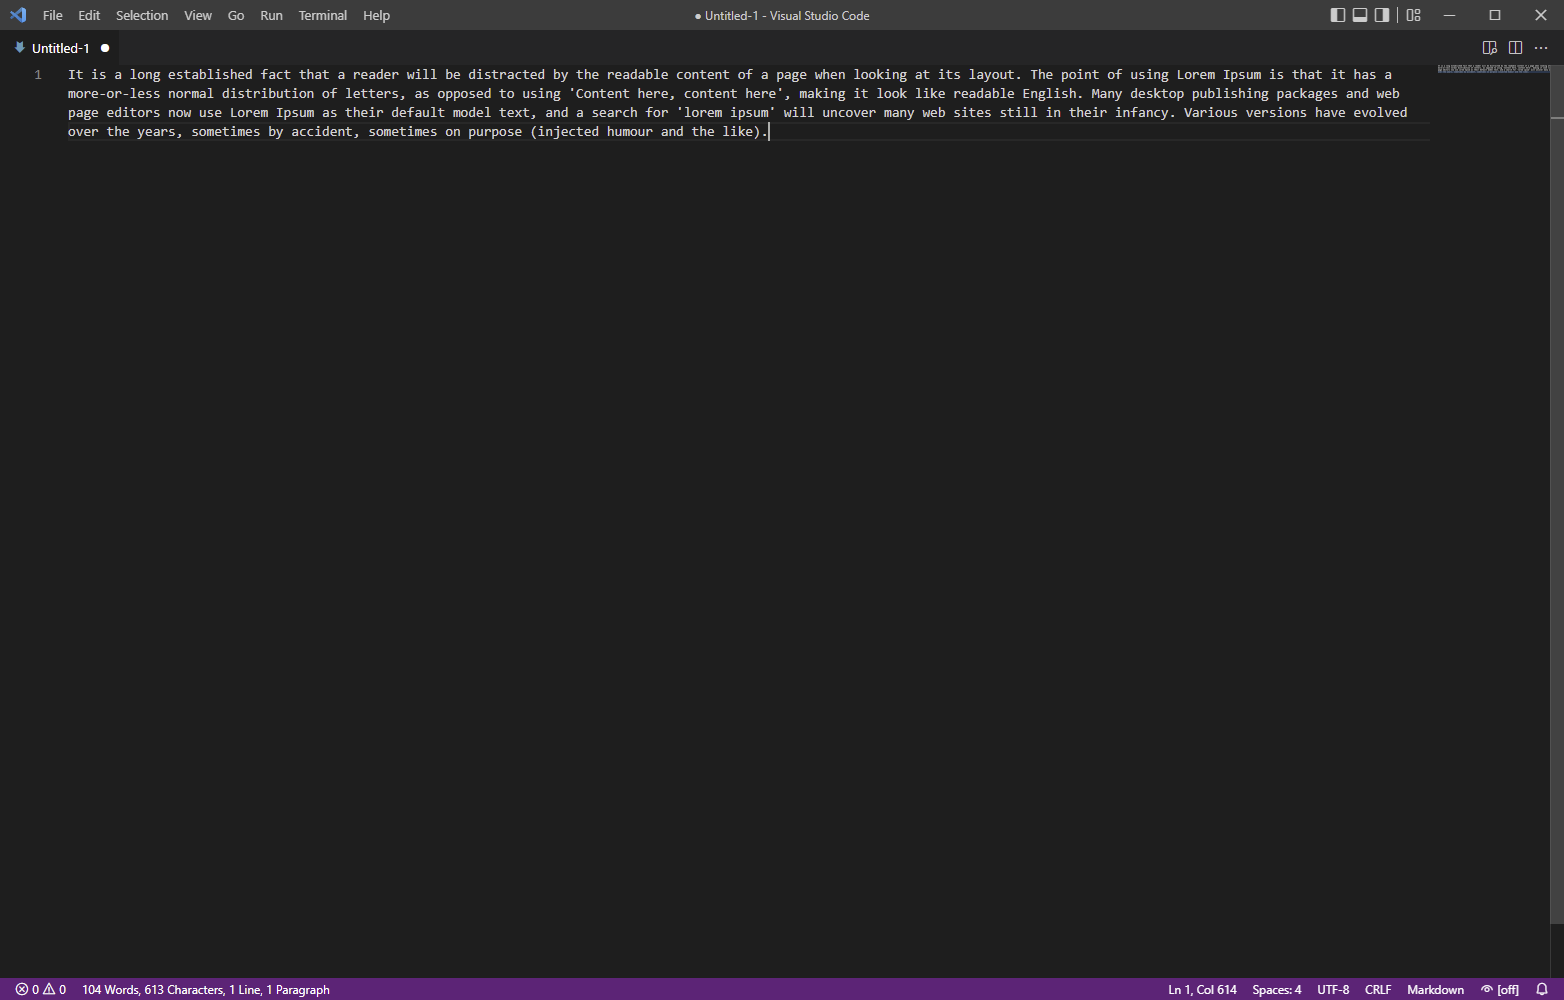Image resolution: width=1564 pixels, height=1000 pixels.
Task: Open the Go menu
Action: click(236, 15)
